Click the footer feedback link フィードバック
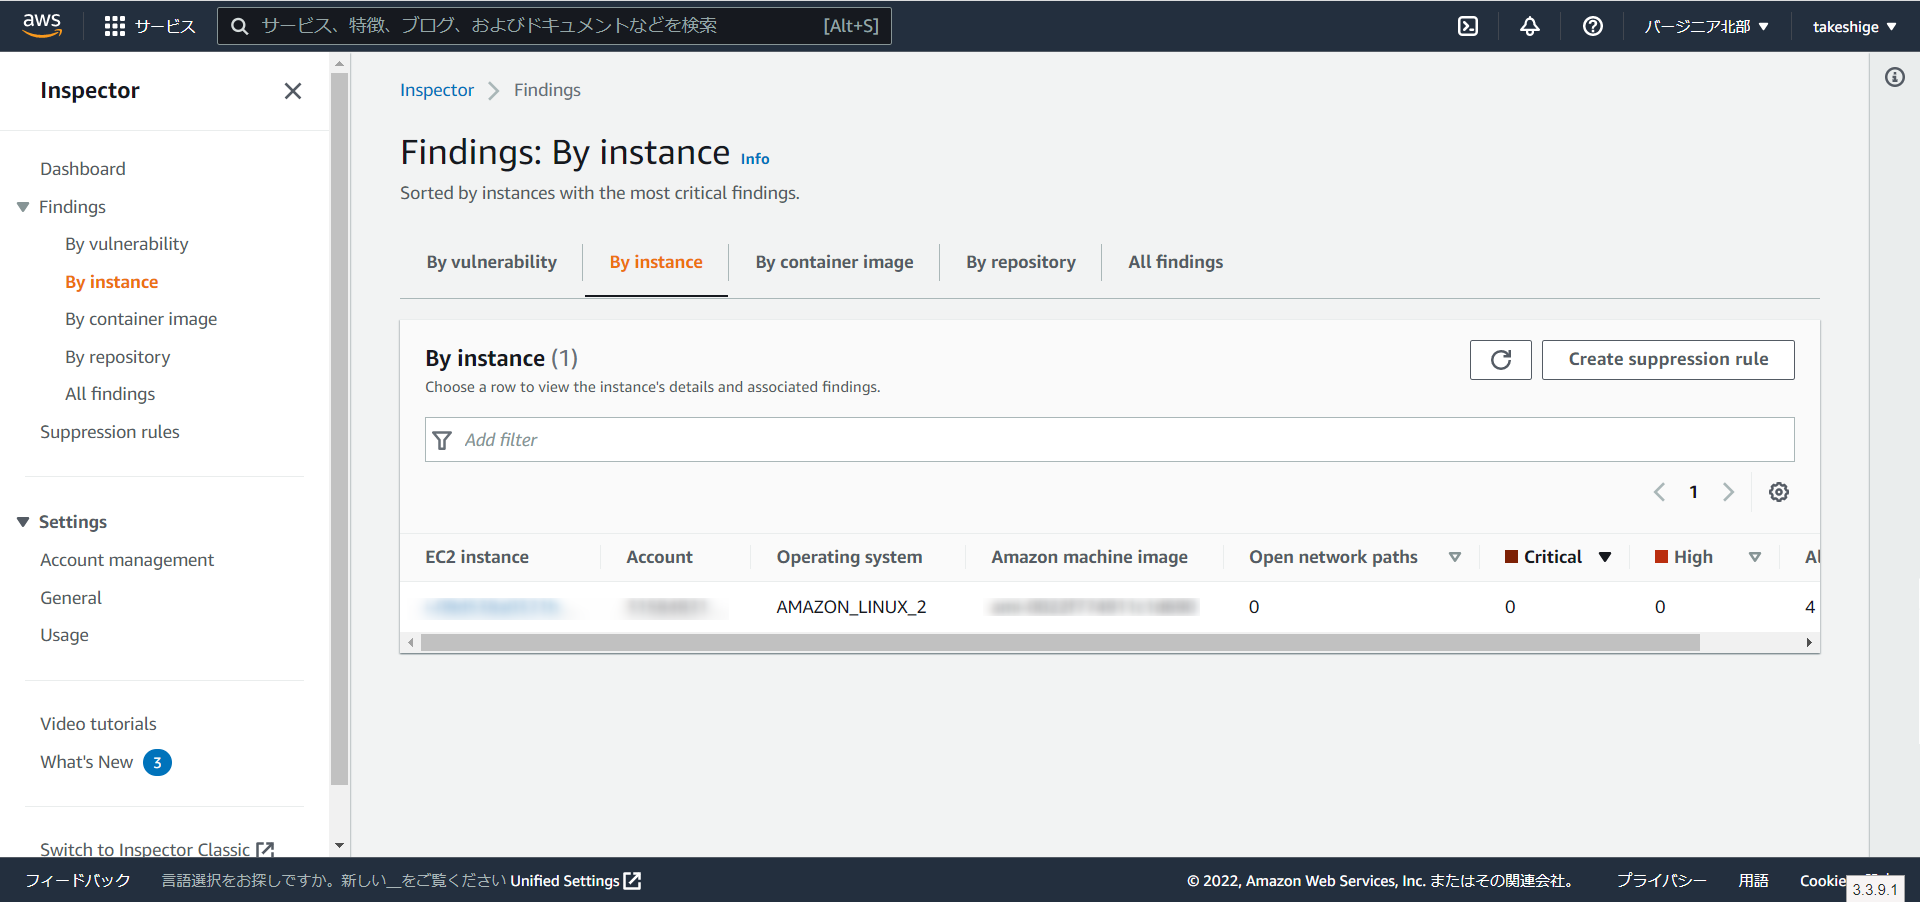1920x902 pixels. (x=78, y=881)
